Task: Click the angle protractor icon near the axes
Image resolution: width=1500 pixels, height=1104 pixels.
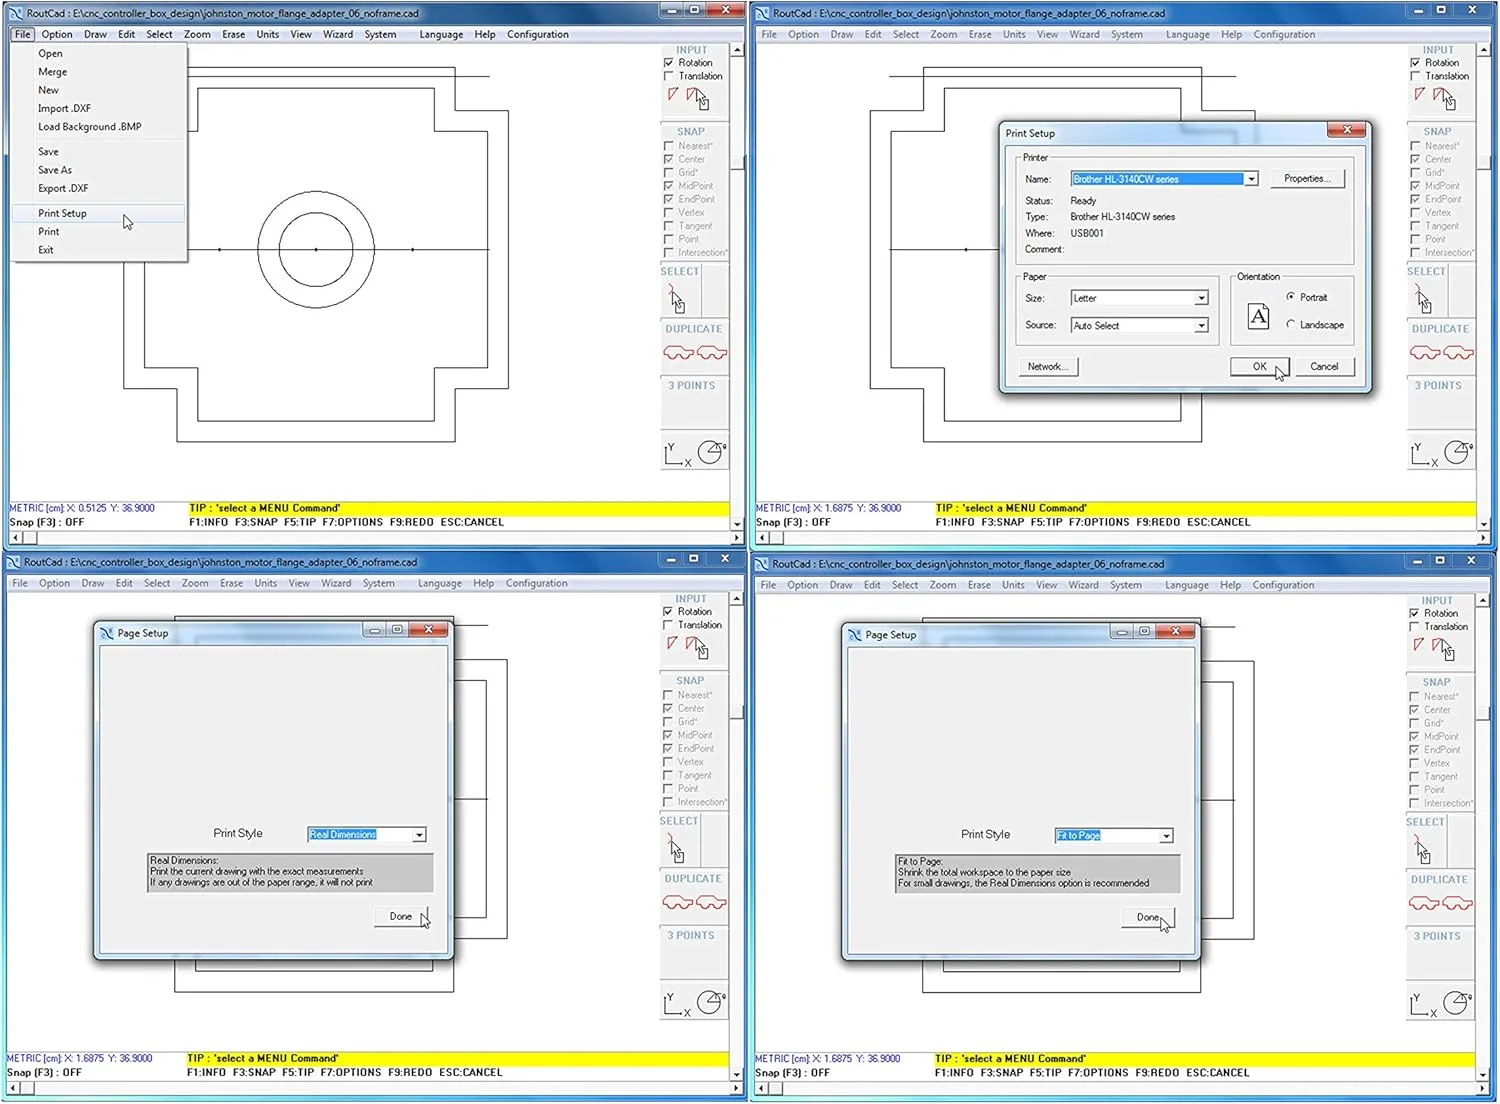Action: 711,451
